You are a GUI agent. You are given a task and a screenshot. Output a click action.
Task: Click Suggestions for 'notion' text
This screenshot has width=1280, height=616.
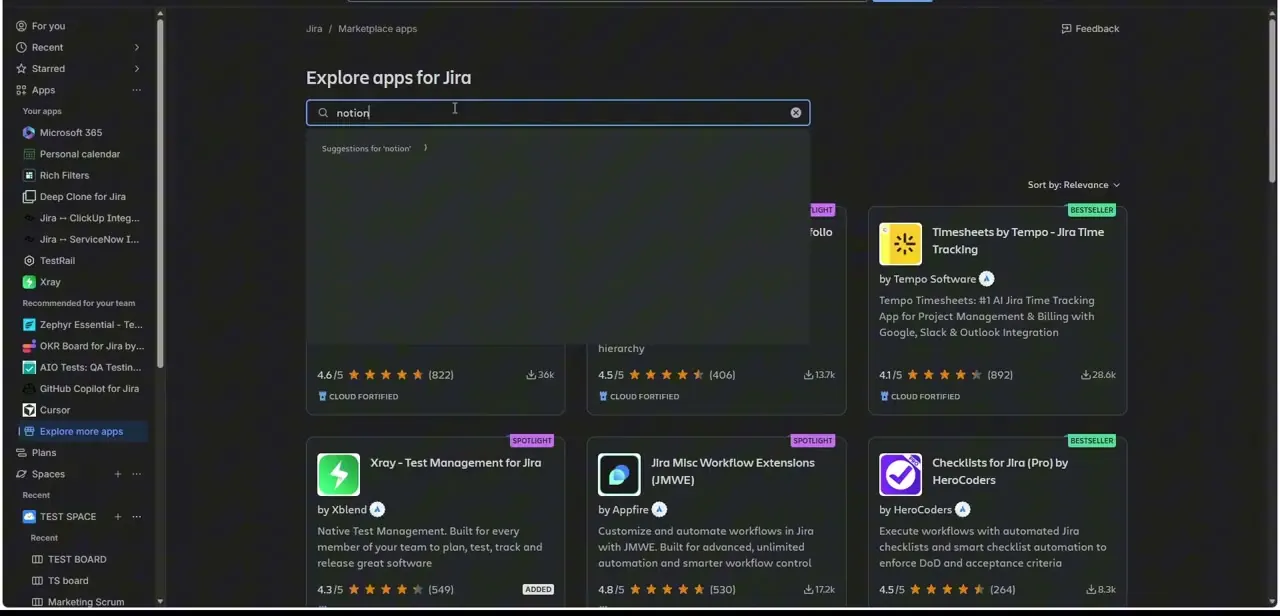point(366,149)
